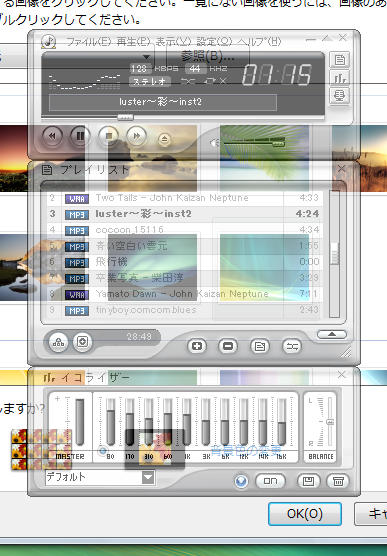
Task: Open the 設定(O) menu
Action: [214, 42]
